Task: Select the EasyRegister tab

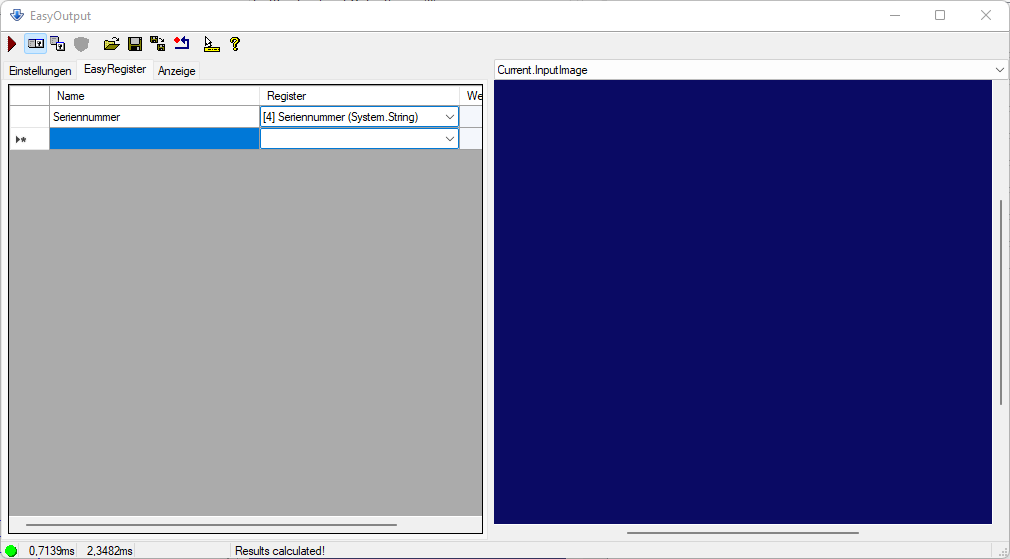Action: pyautogui.click(x=115, y=70)
